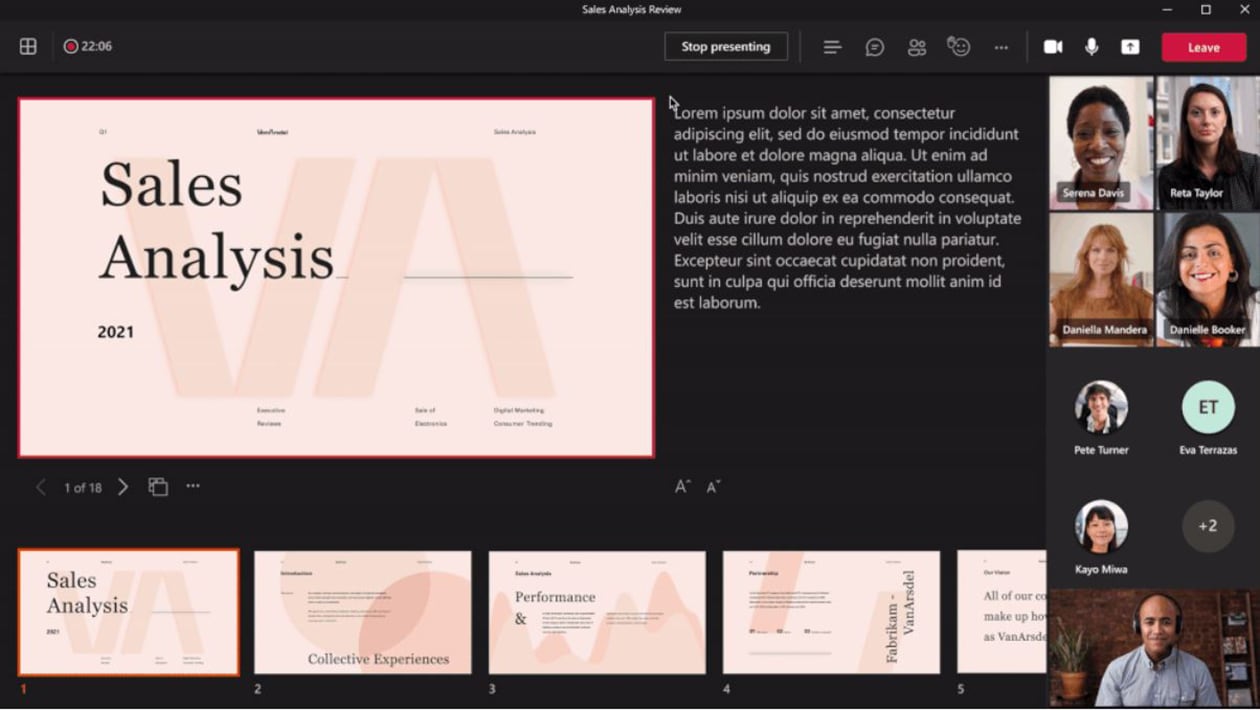The height and width of the screenshot is (710, 1260).
Task: Click the 'Kayo Miwa' name label
Action: coord(1101,569)
